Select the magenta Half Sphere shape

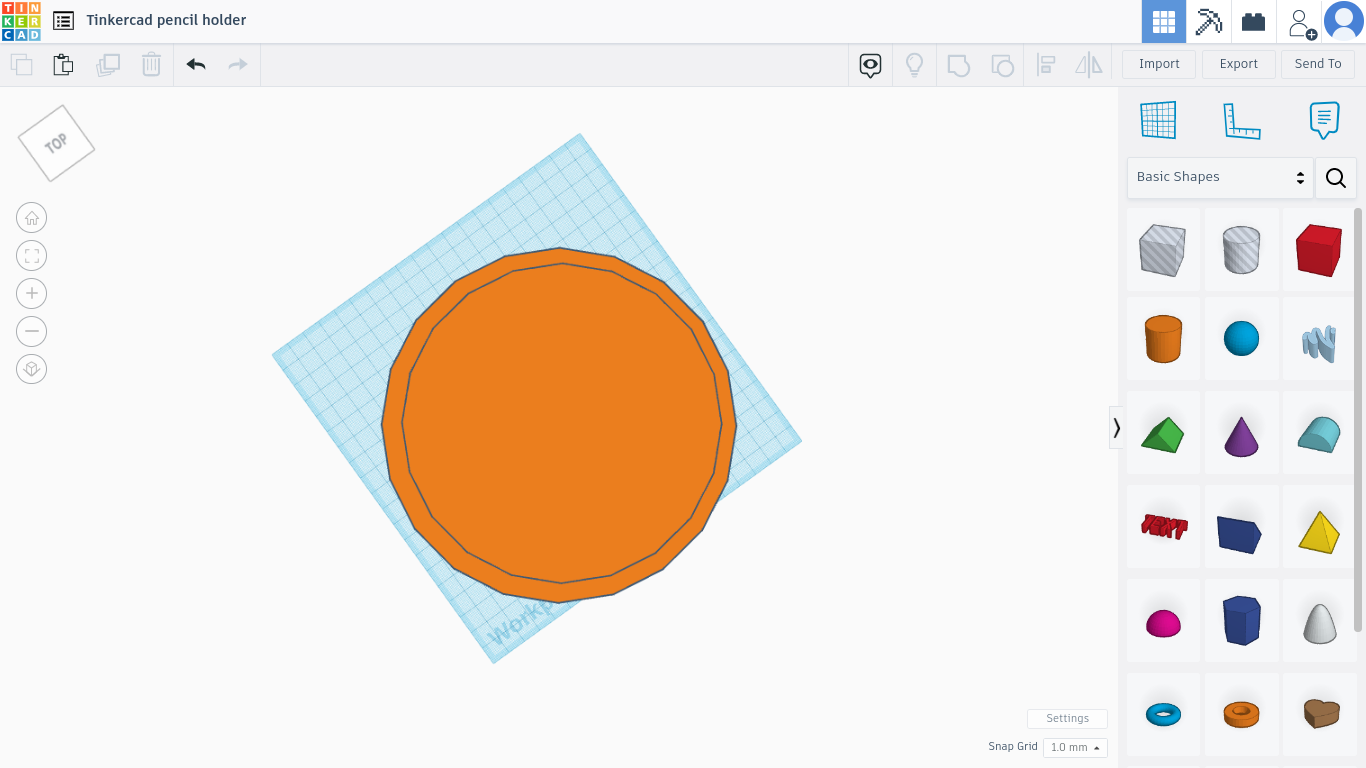click(1163, 622)
